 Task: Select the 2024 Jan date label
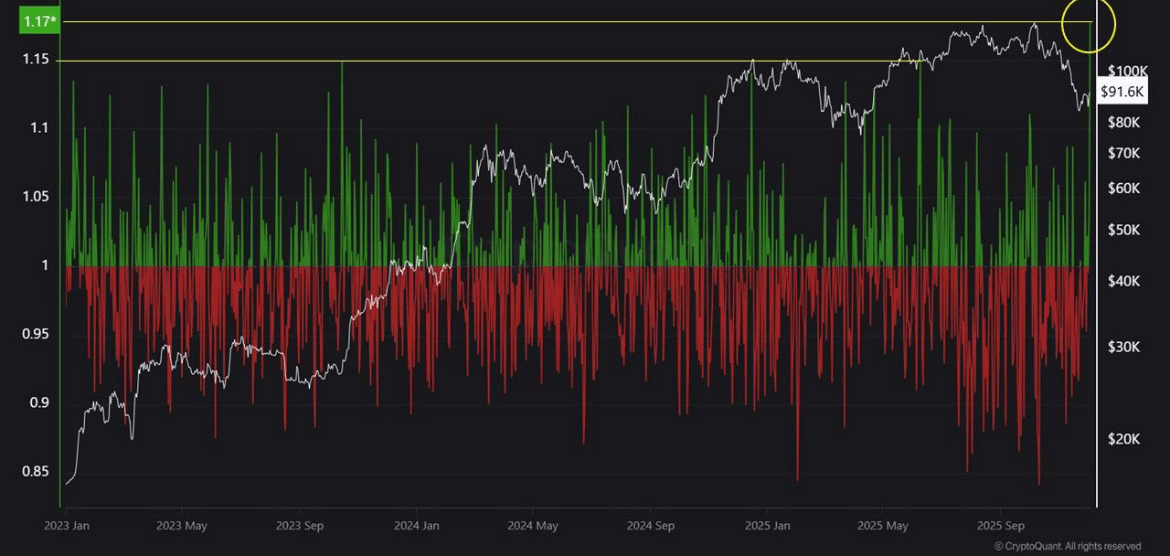[416, 525]
